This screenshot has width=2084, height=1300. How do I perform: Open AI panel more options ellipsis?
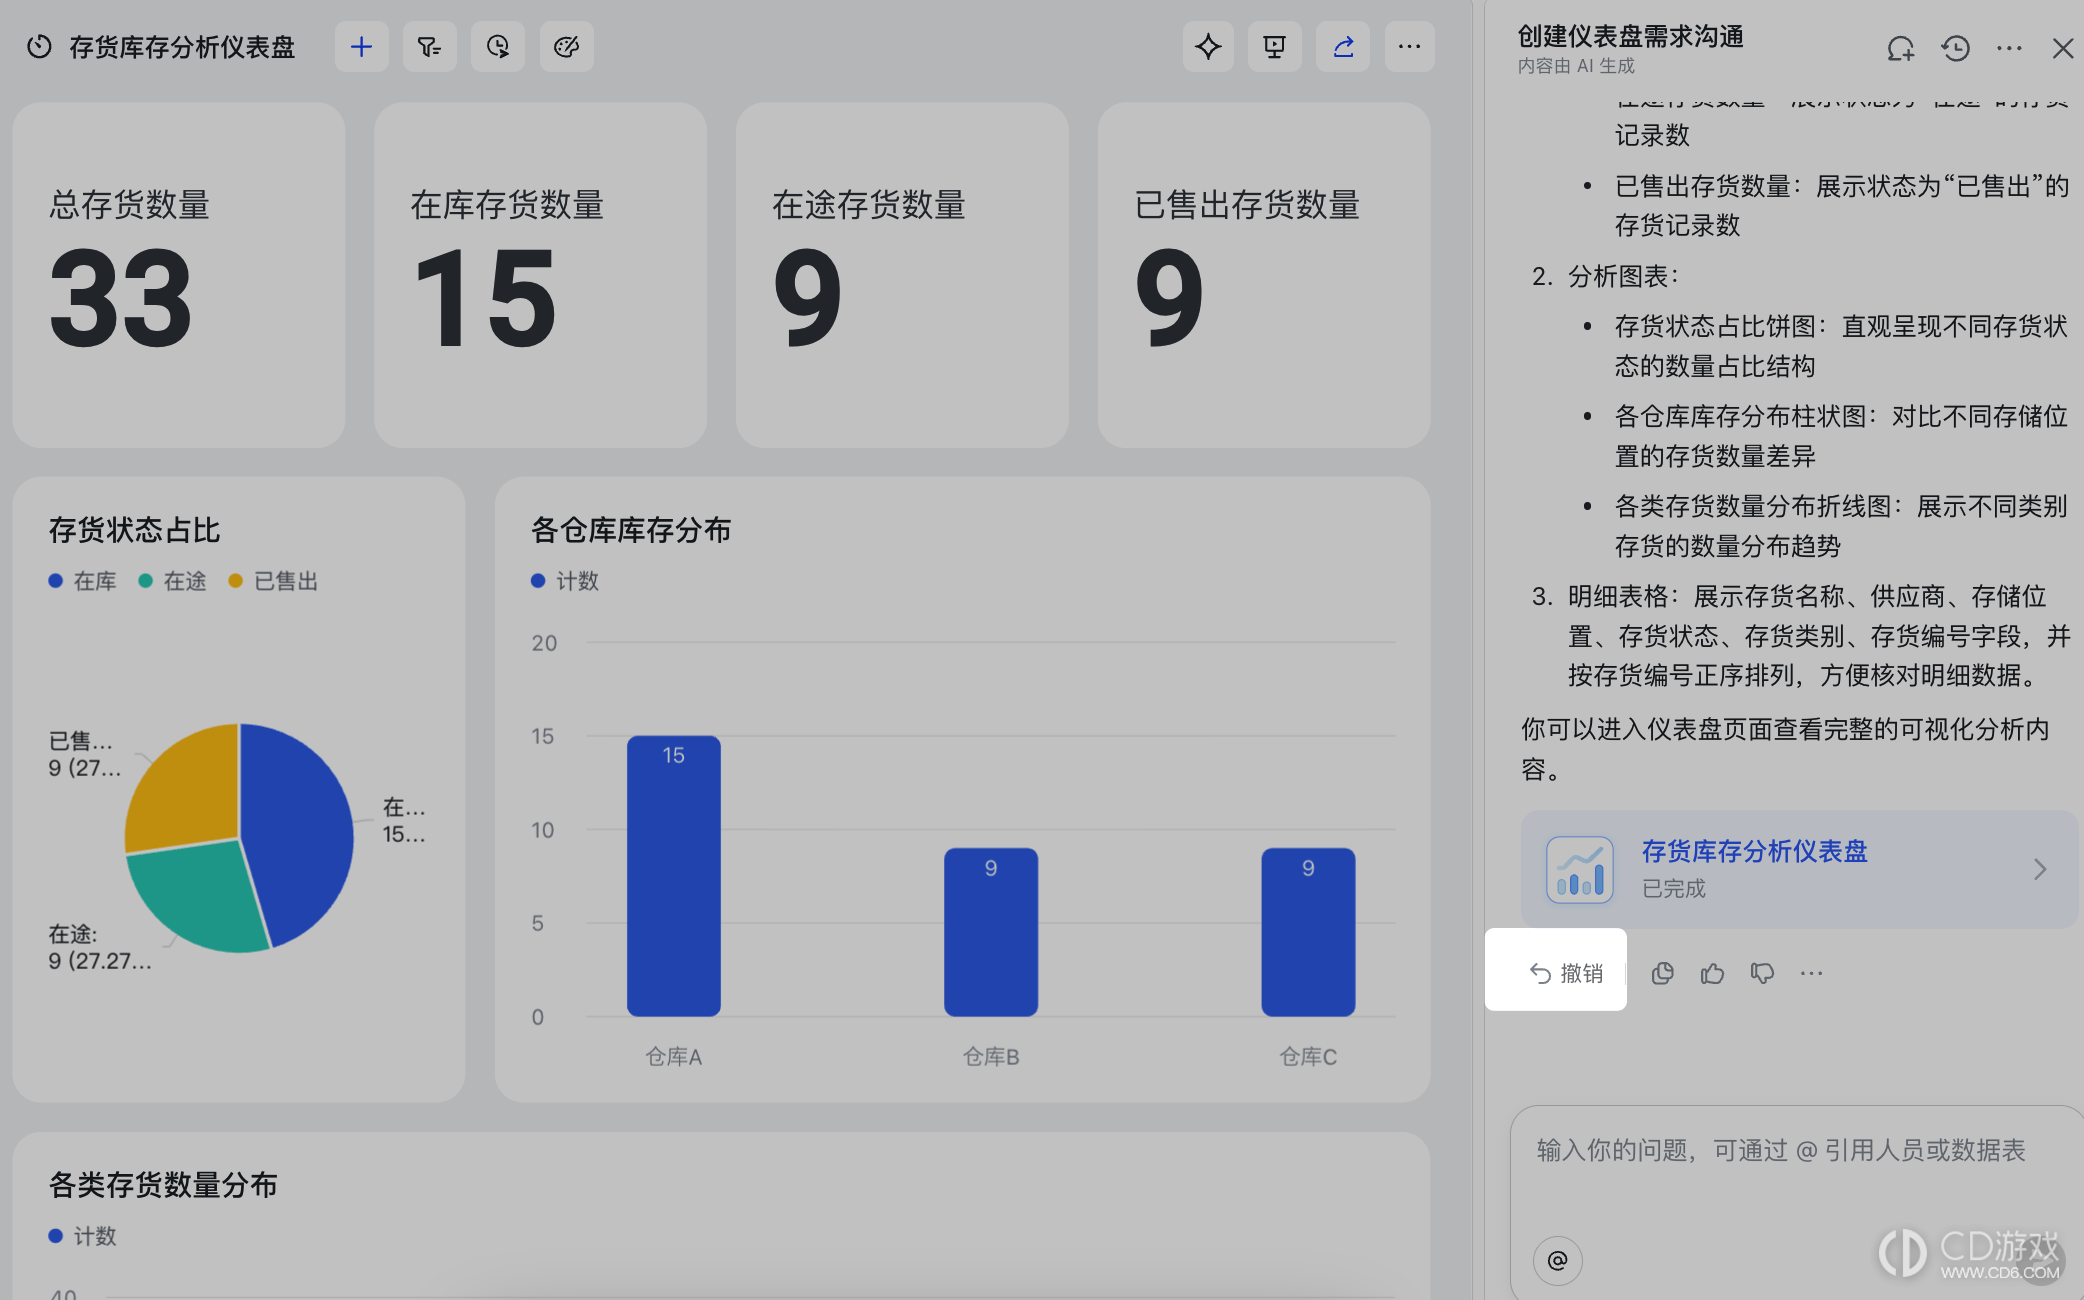click(2009, 48)
